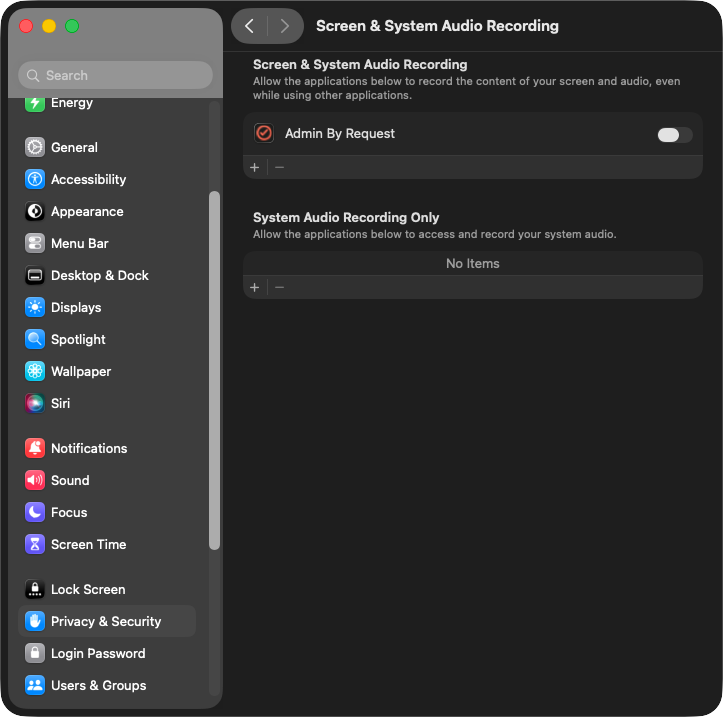Screen dimensions: 723x717
Task: Open Appearance settings icon
Action: point(35,211)
